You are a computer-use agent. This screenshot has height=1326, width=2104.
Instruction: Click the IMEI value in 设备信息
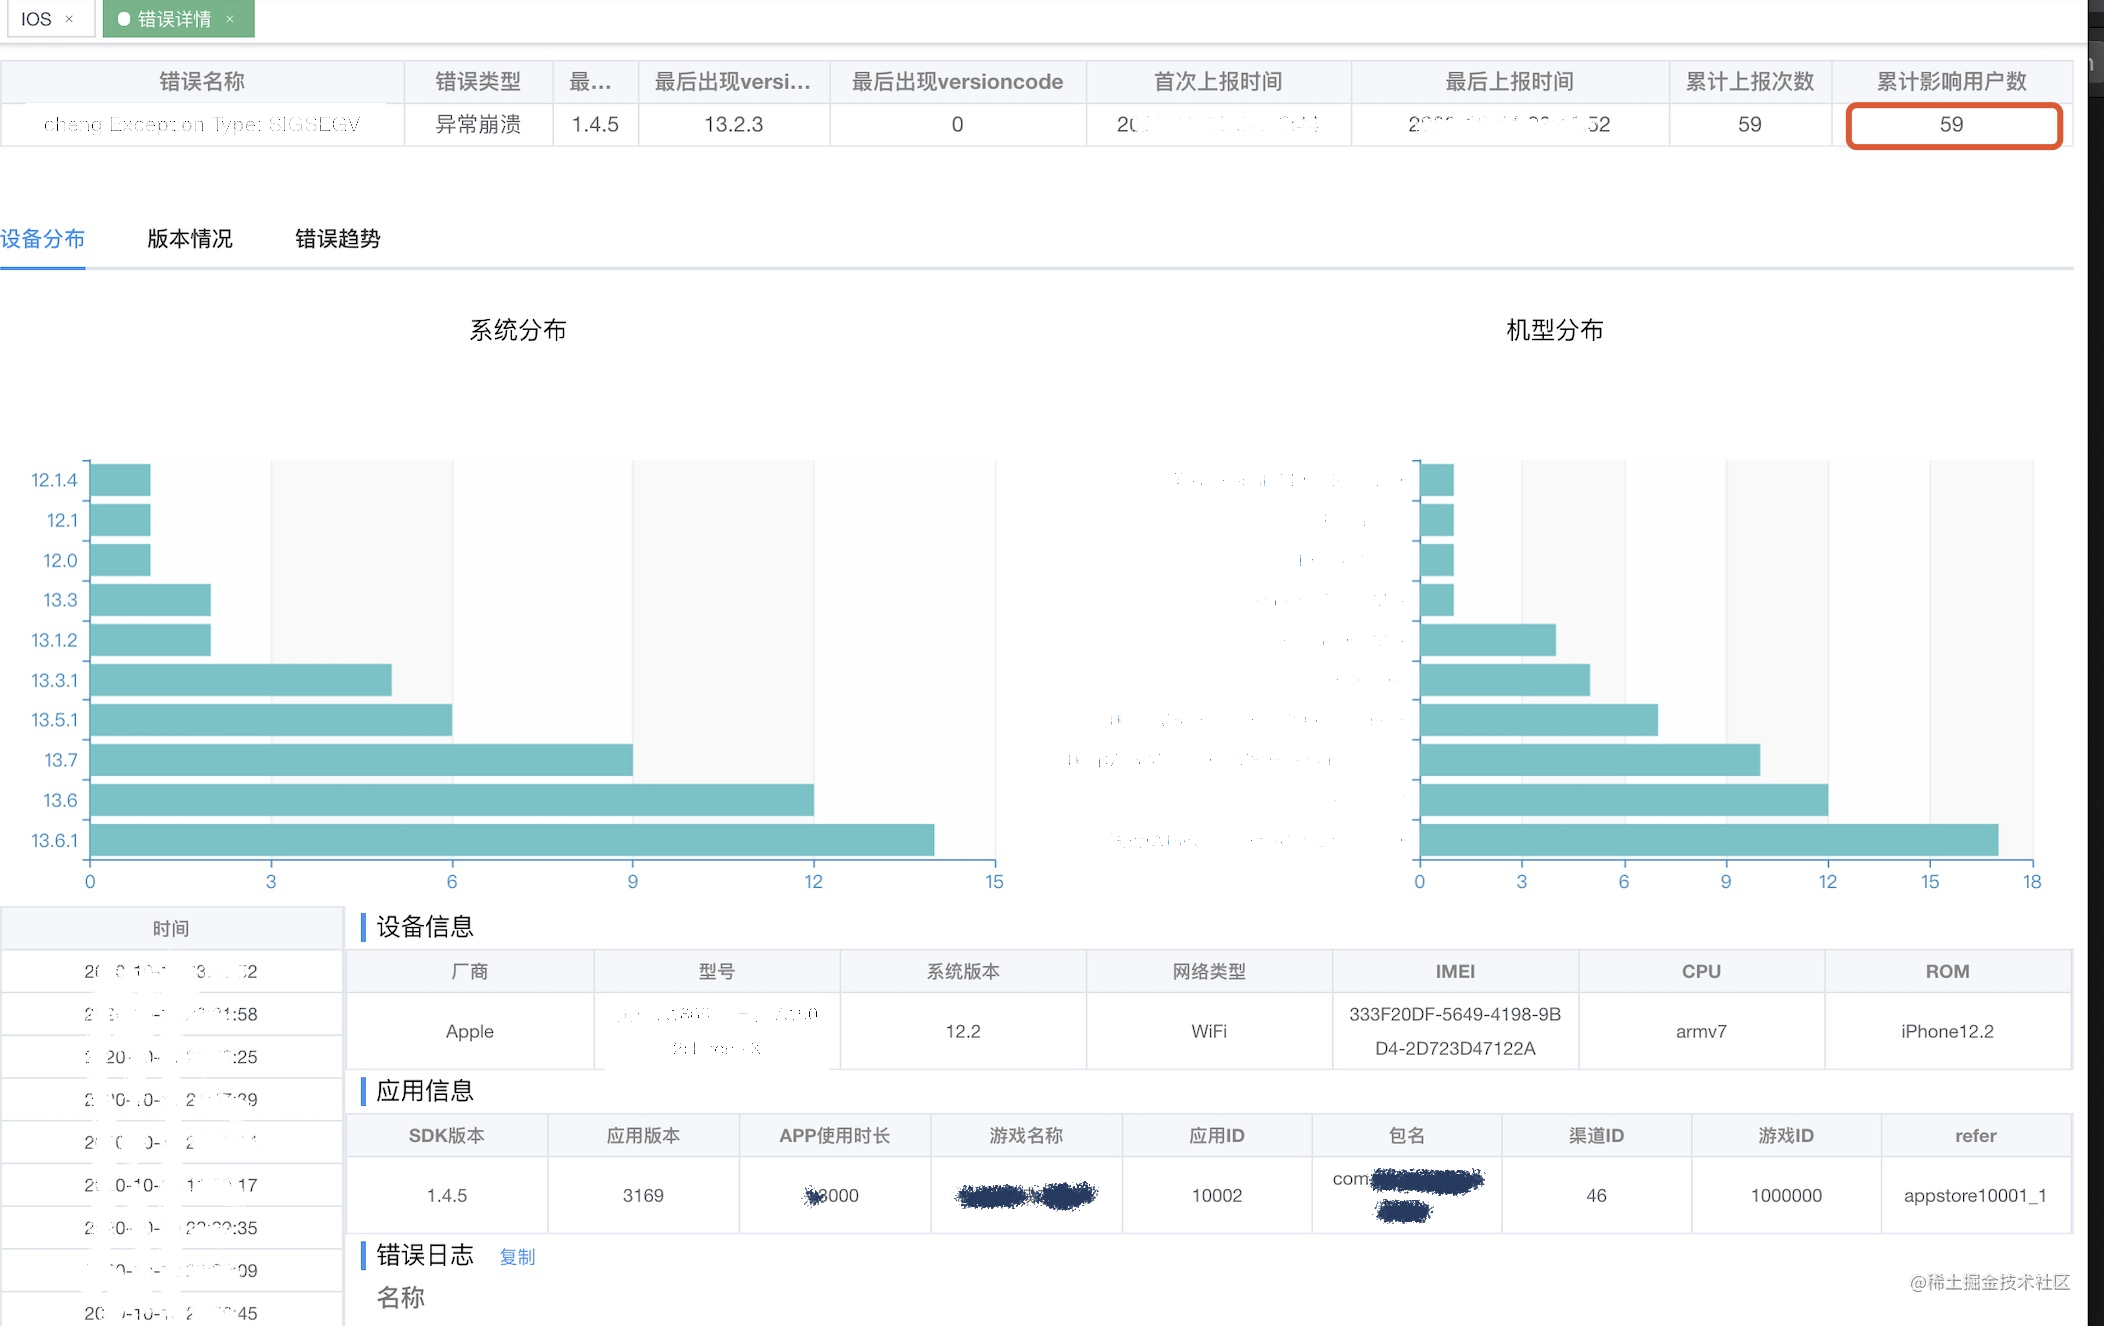pyautogui.click(x=1455, y=1031)
